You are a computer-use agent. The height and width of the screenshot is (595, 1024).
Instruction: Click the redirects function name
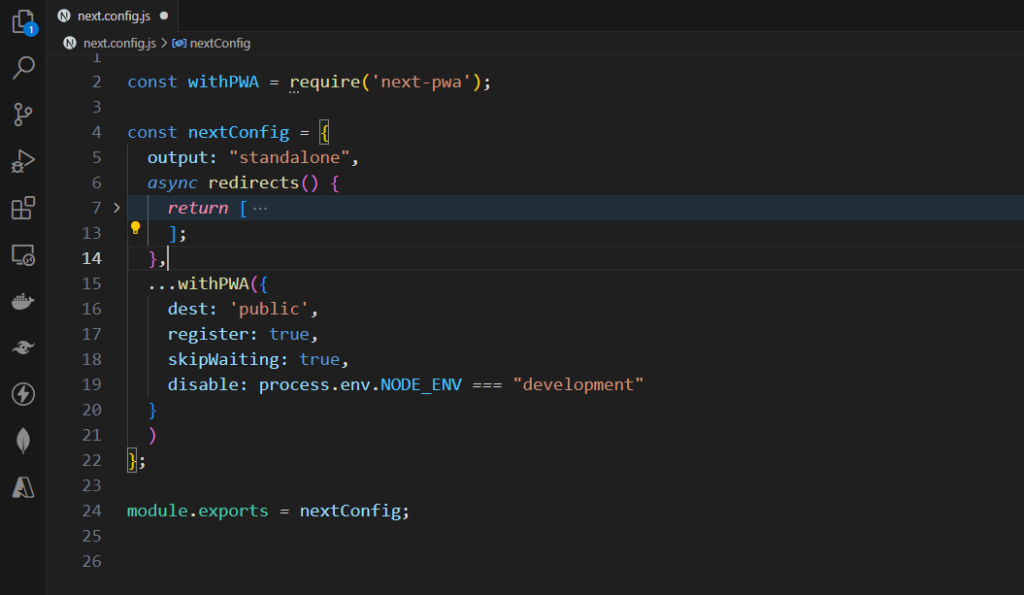tap(253, 183)
